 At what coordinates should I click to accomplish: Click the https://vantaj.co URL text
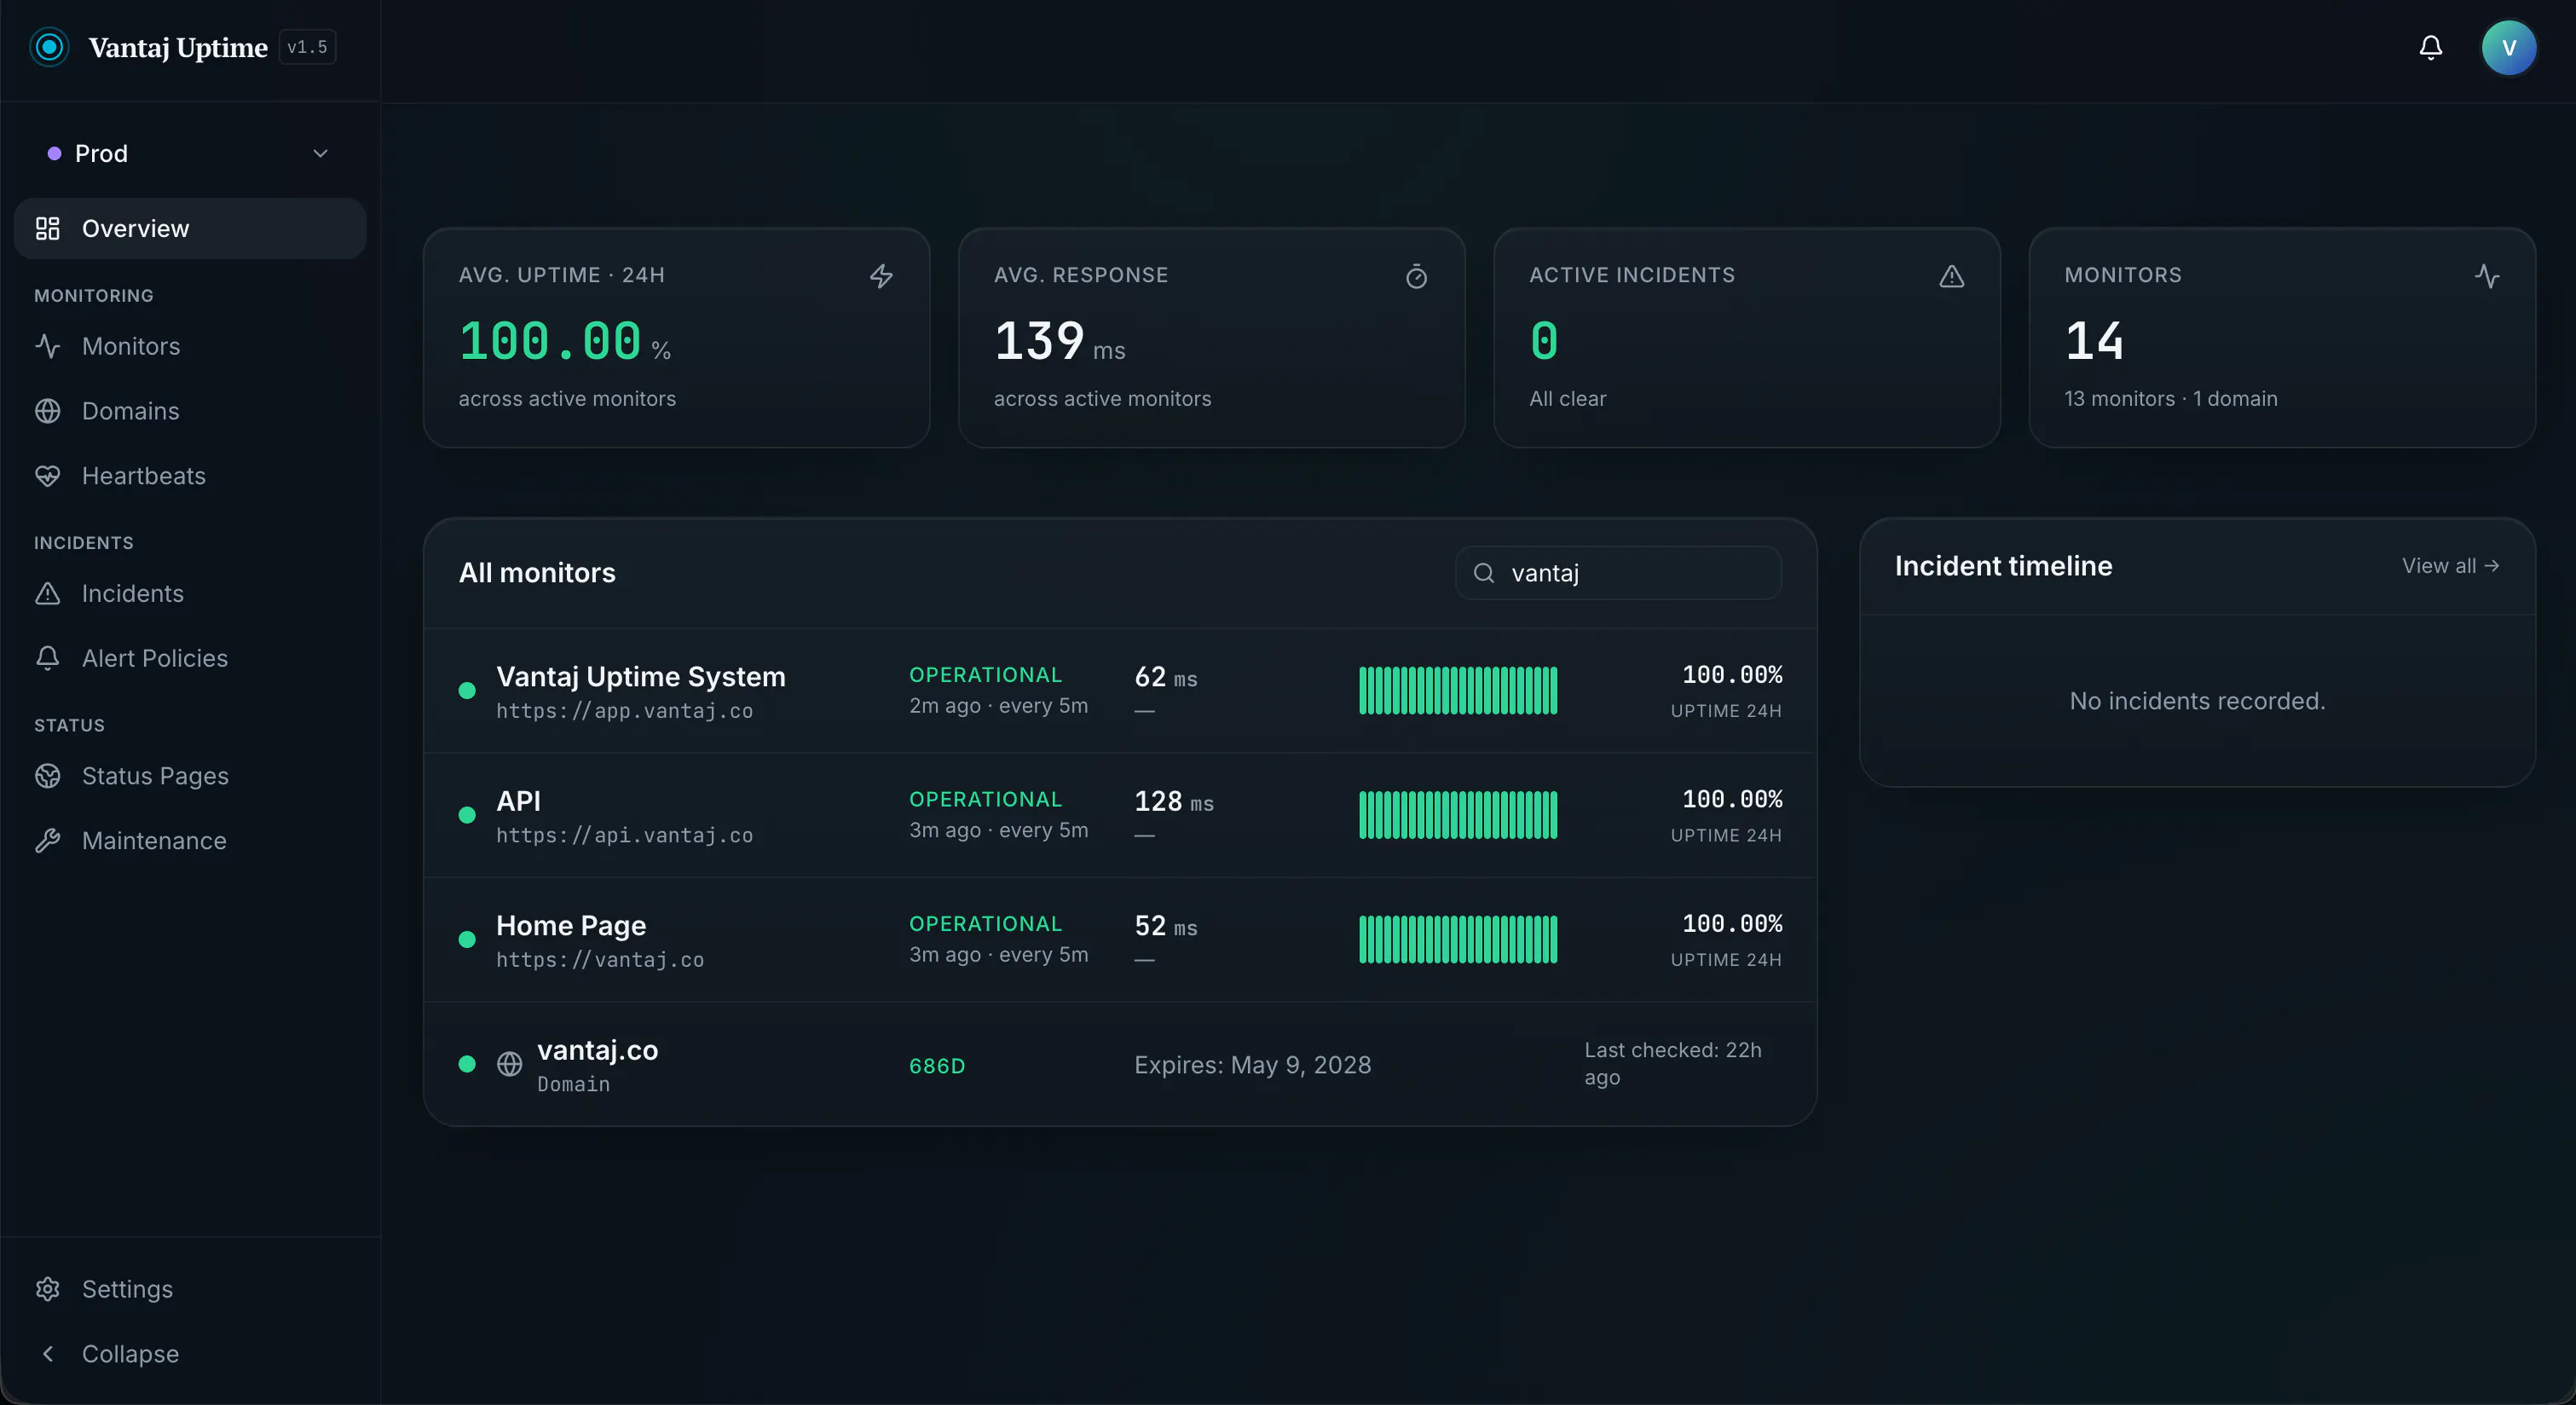[600, 960]
